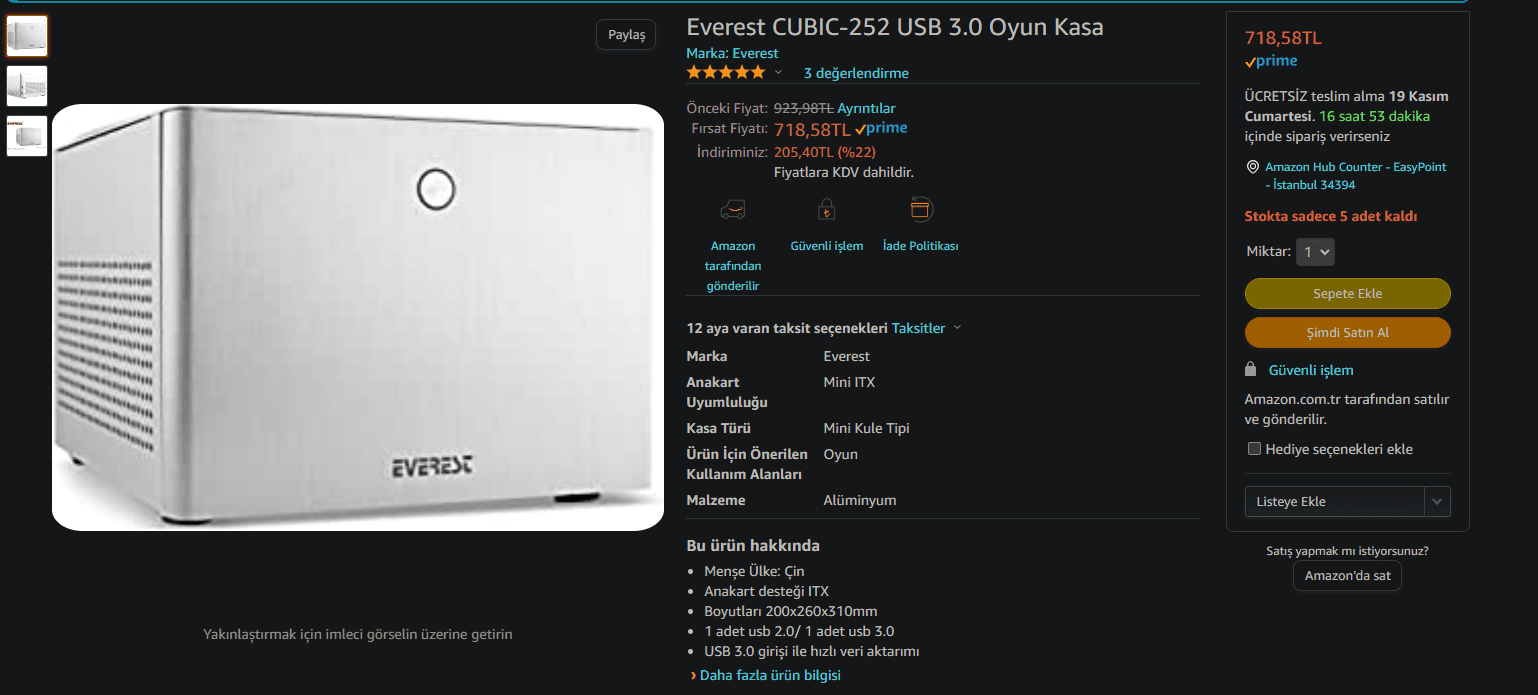The height and width of the screenshot is (695, 1538).
Task: Open the Miktar quantity dropdown
Action: [x=1315, y=252]
